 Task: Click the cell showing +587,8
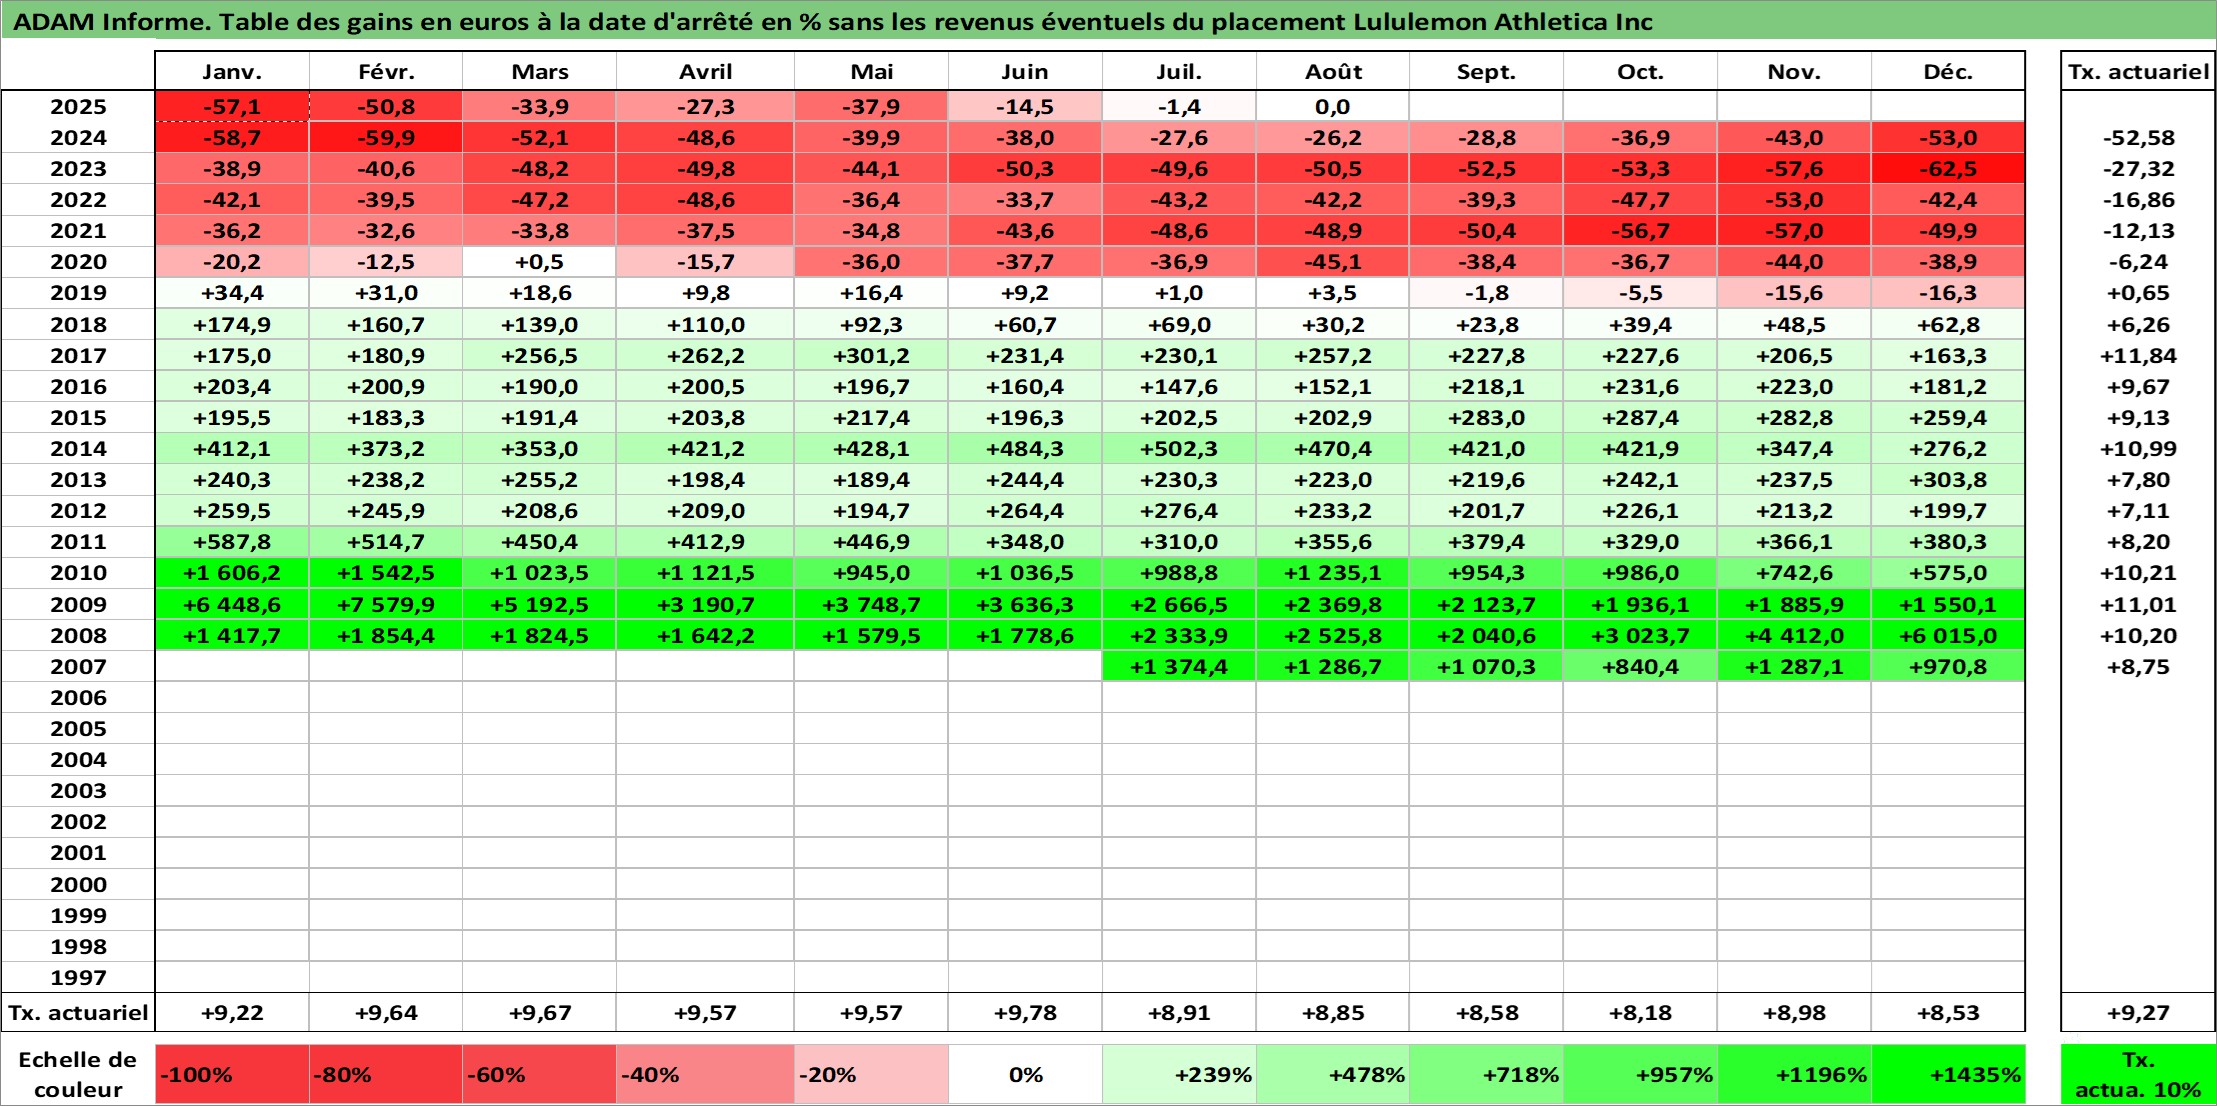tap(232, 542)
